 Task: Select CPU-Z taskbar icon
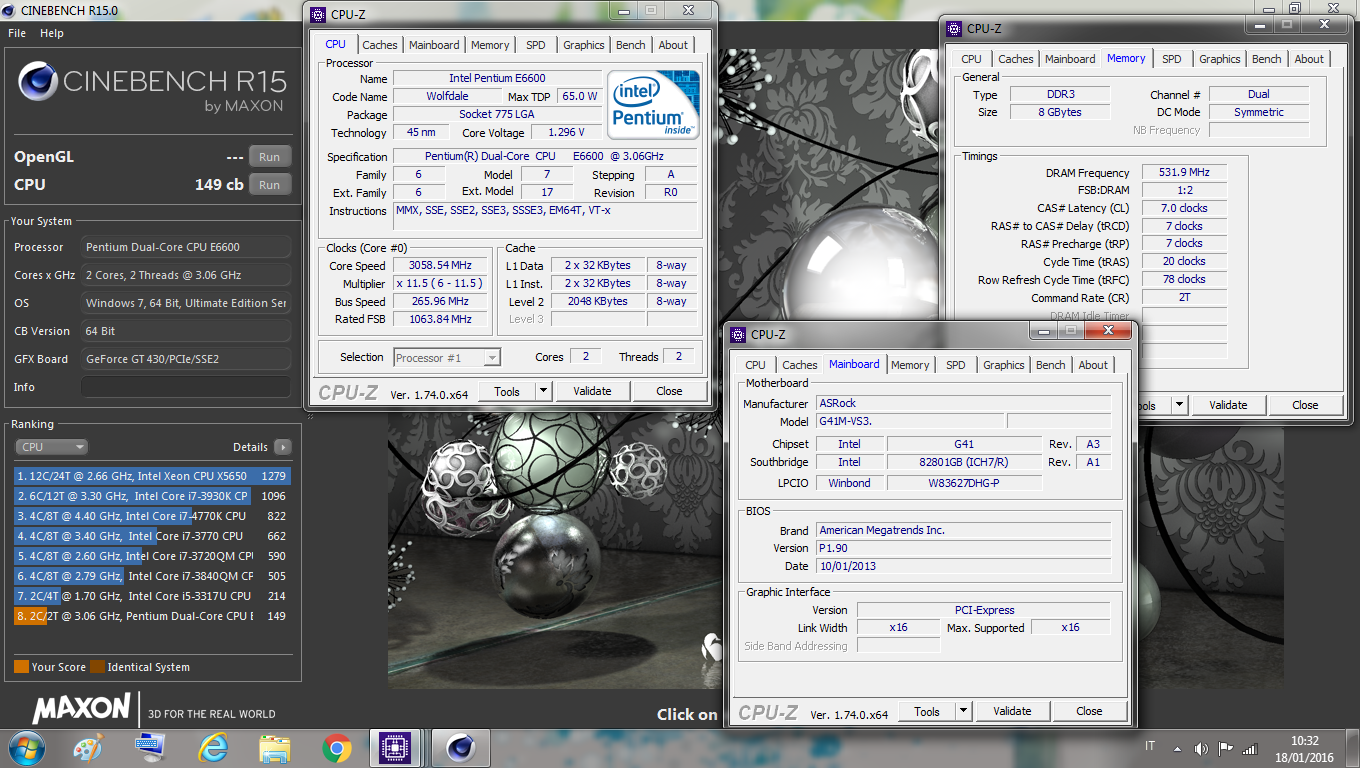click(x=397, y=747)
